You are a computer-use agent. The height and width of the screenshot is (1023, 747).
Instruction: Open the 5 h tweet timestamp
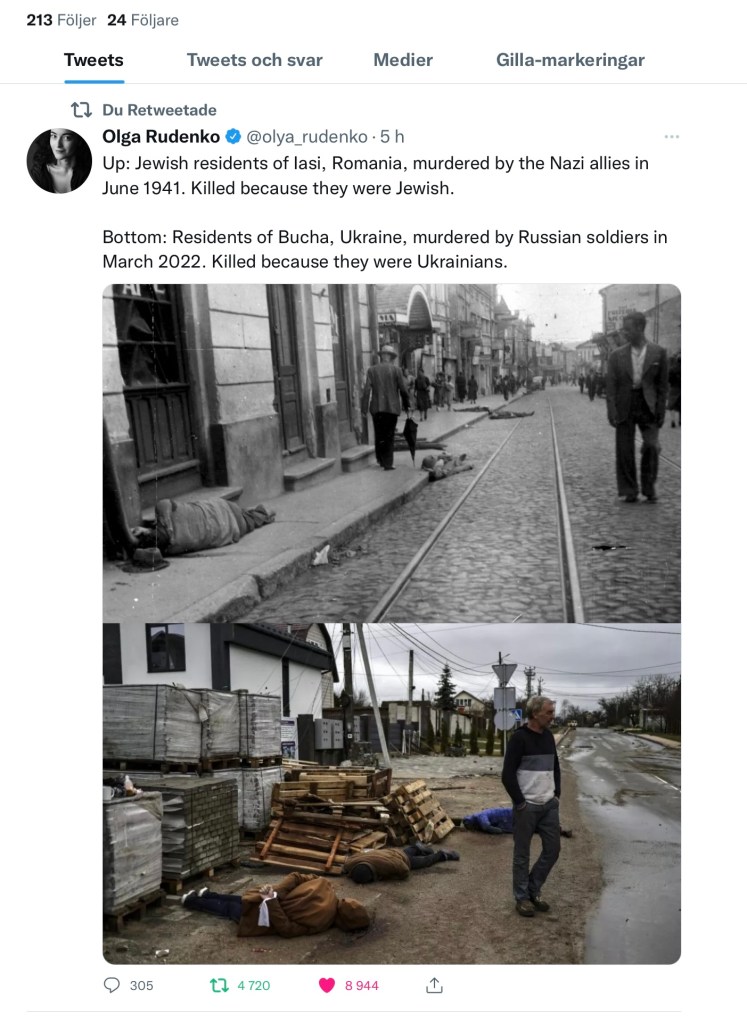pos(392,136)
